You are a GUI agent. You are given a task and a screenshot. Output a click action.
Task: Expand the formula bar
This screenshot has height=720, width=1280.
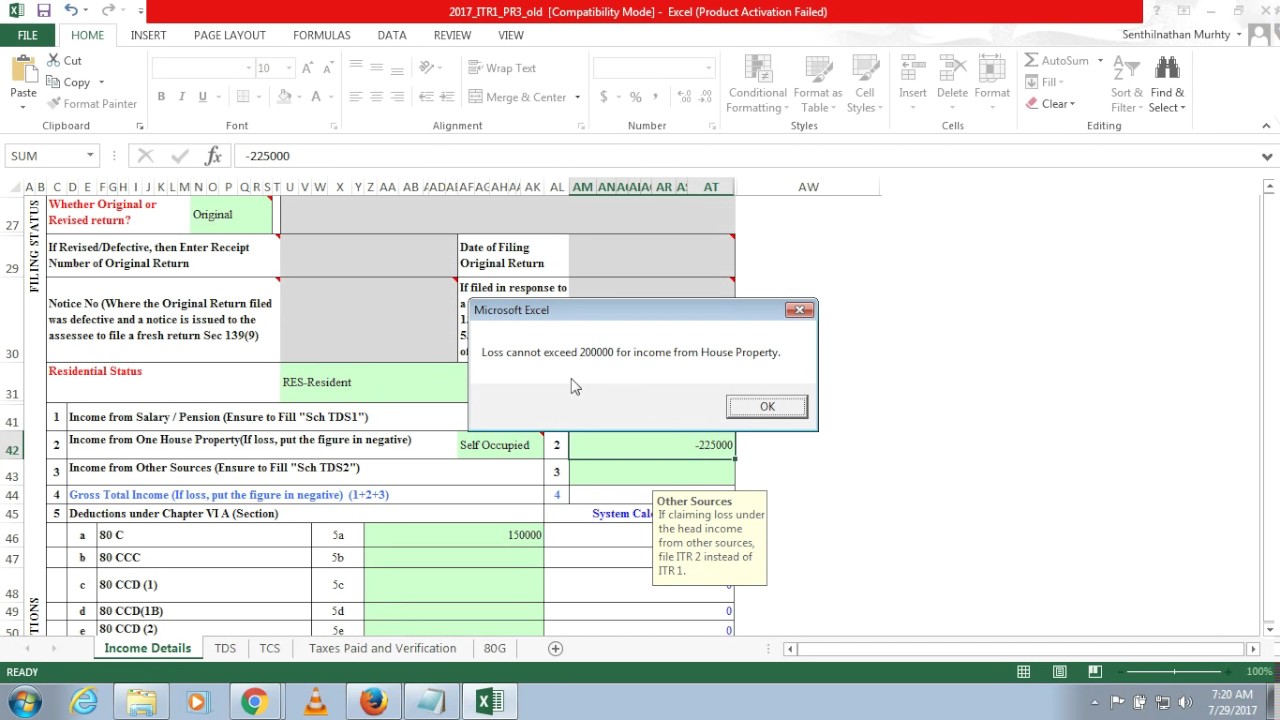1267,156
